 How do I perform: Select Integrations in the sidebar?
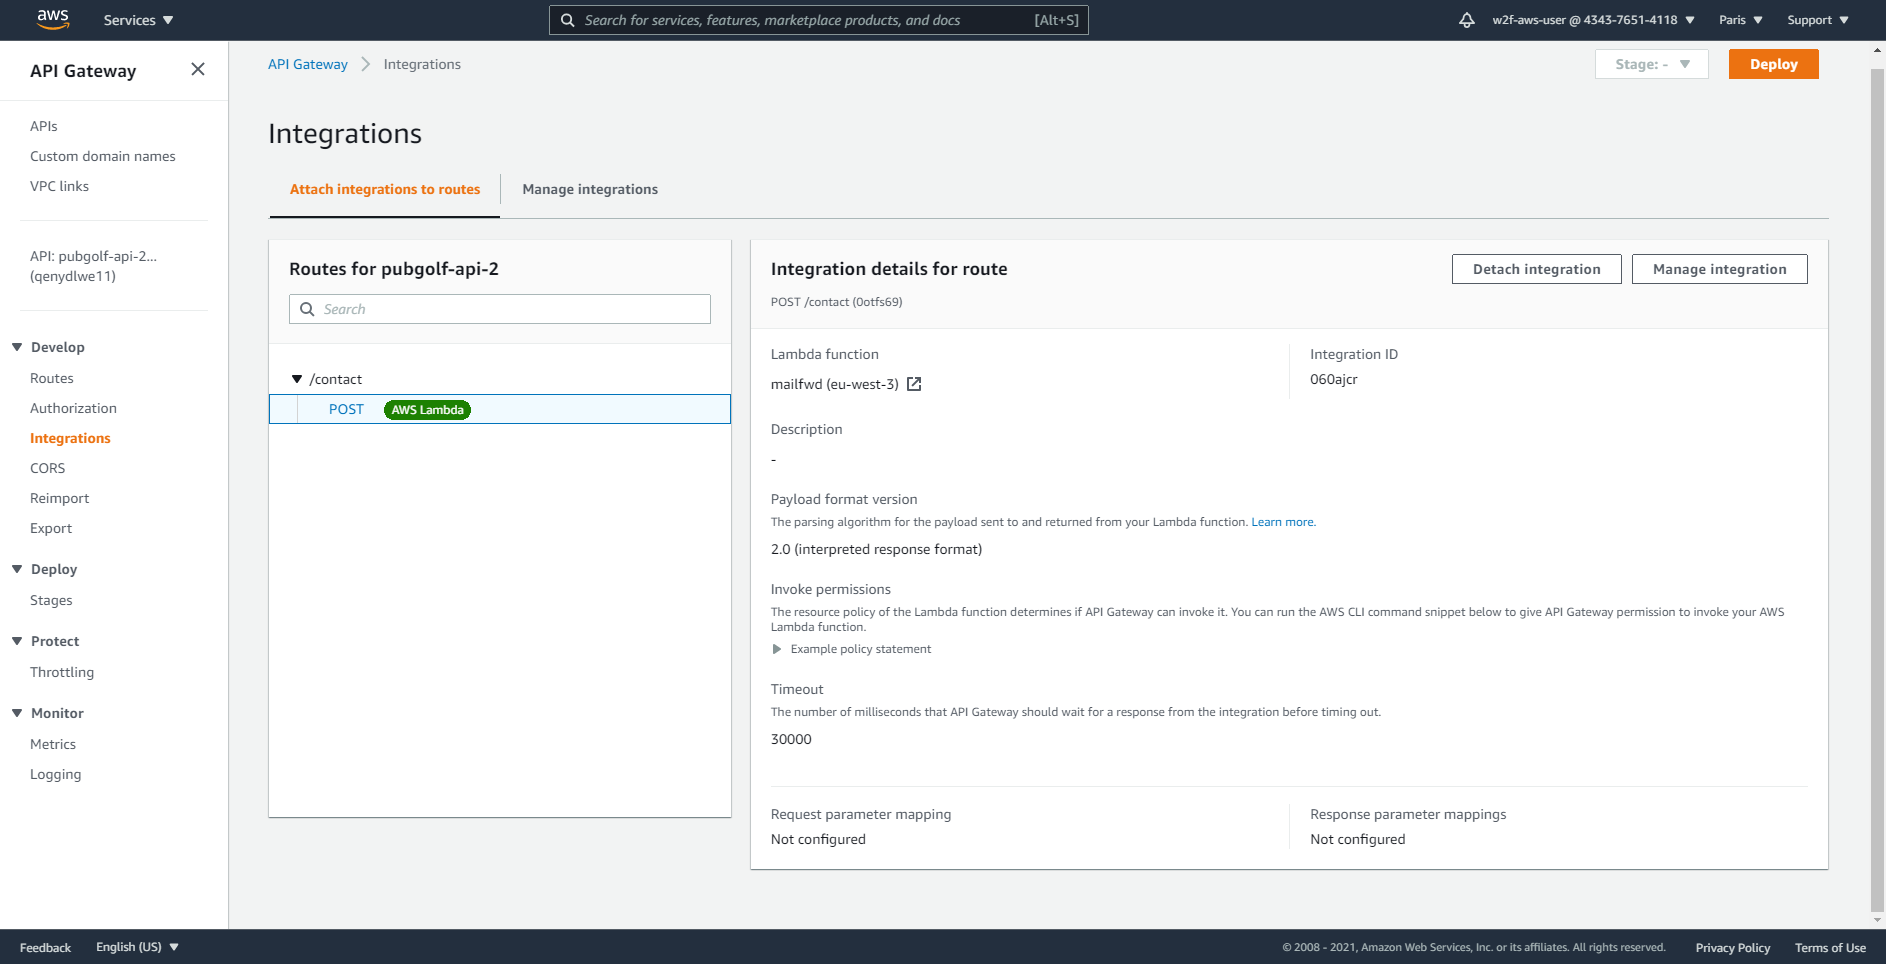point(70,438)
